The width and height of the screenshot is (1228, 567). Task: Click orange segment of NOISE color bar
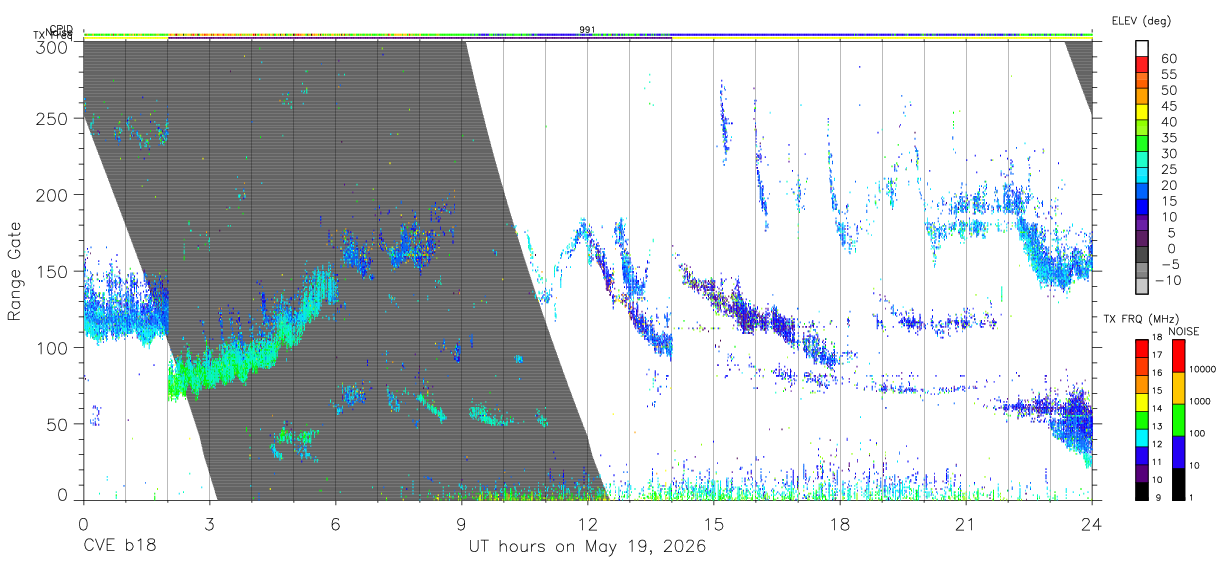coord(1179,388)
